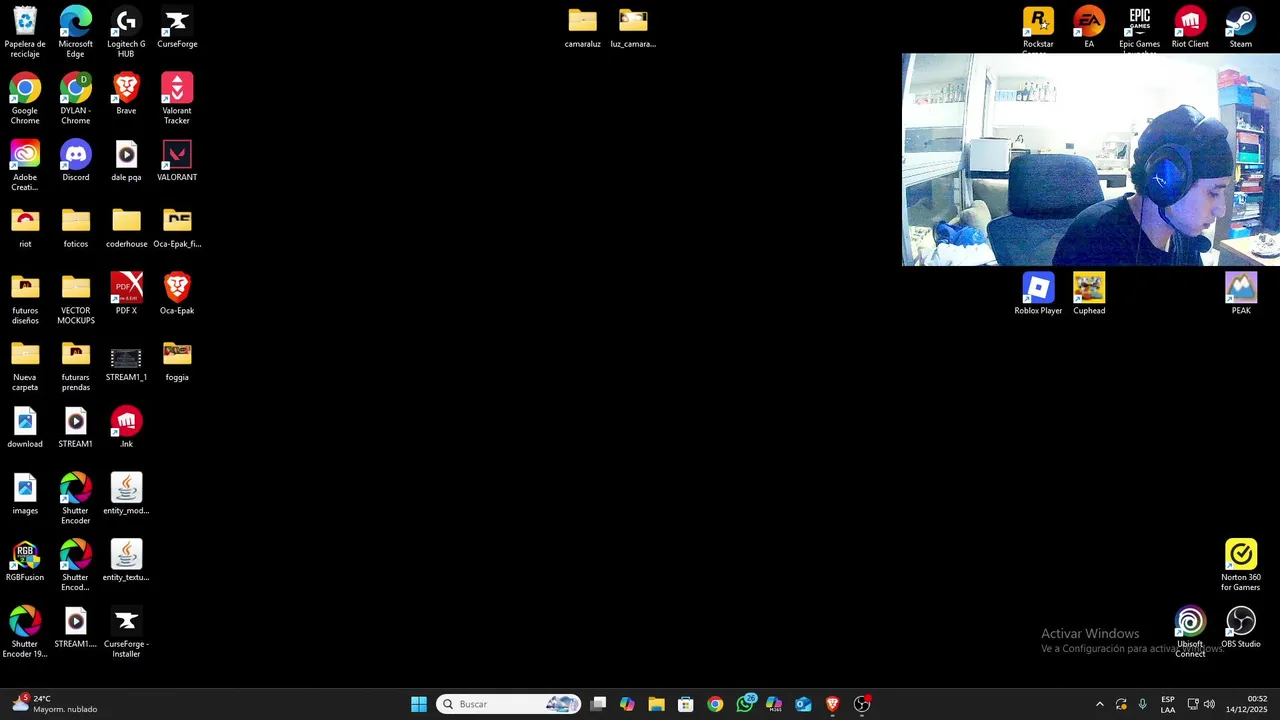This screenshot has height=720, width=1280.
Task: Open the clock and date panel
Action: coord(1246,704)
